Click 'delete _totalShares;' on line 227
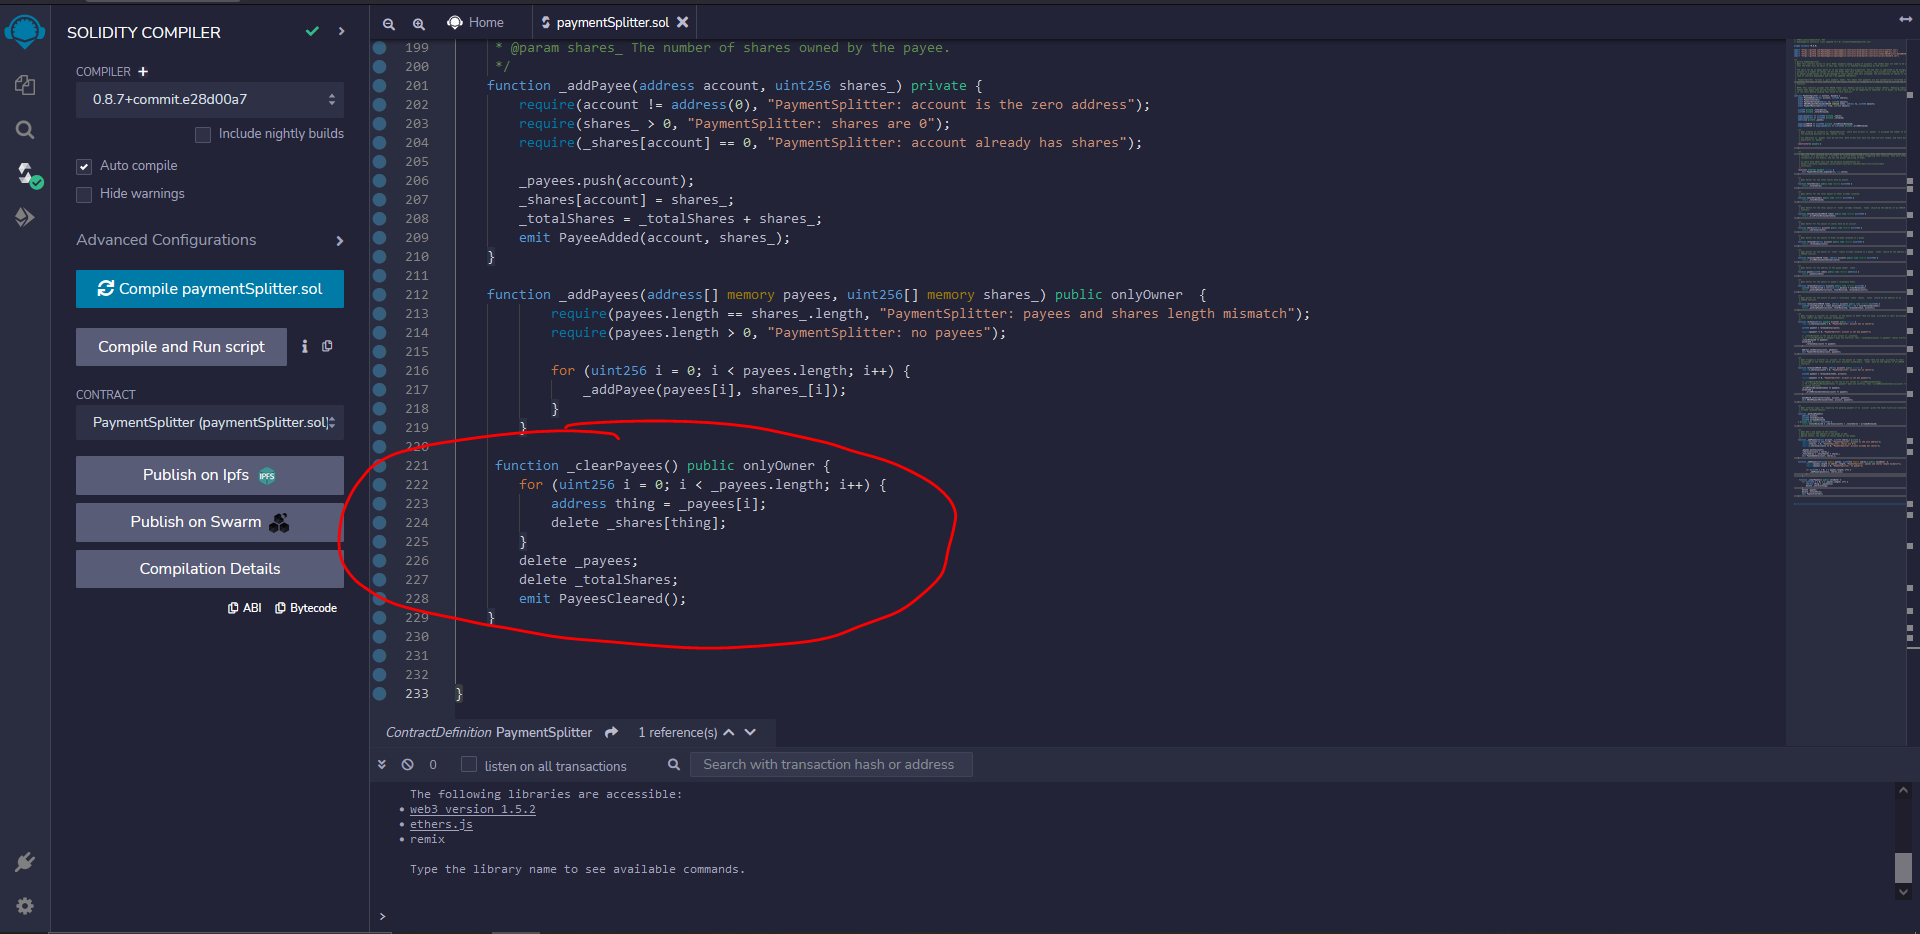Viewport: 1920px width, 934px height. tap(598, 580)
